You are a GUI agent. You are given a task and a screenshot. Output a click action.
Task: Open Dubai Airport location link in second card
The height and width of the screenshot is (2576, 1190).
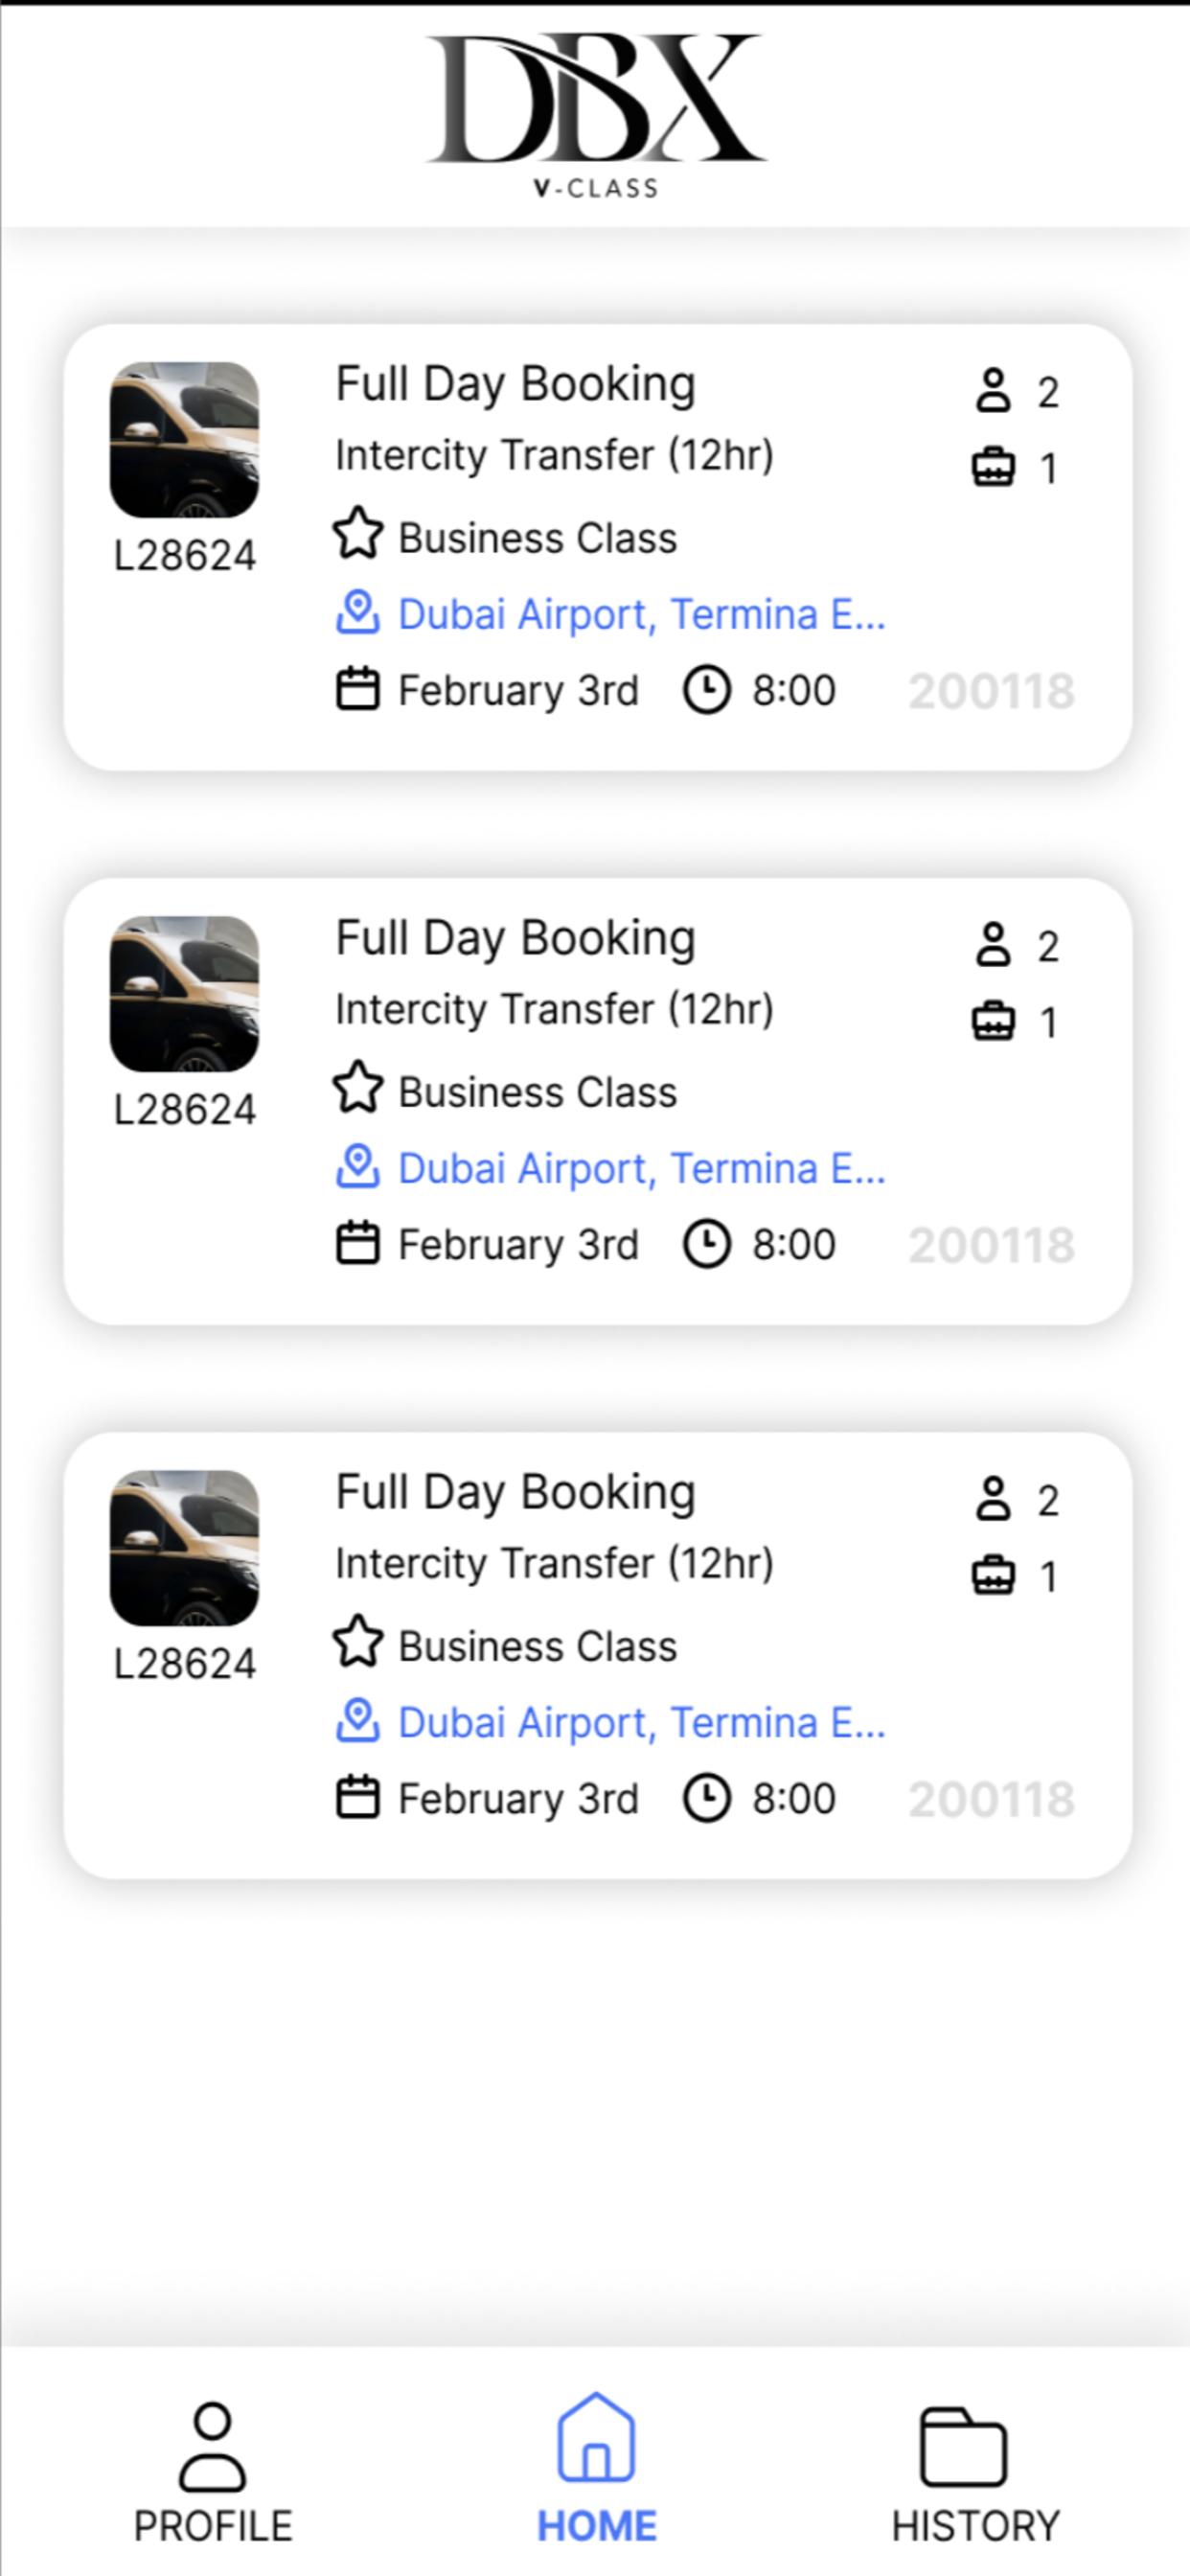pyautogui.click(x=641, y=1168)
